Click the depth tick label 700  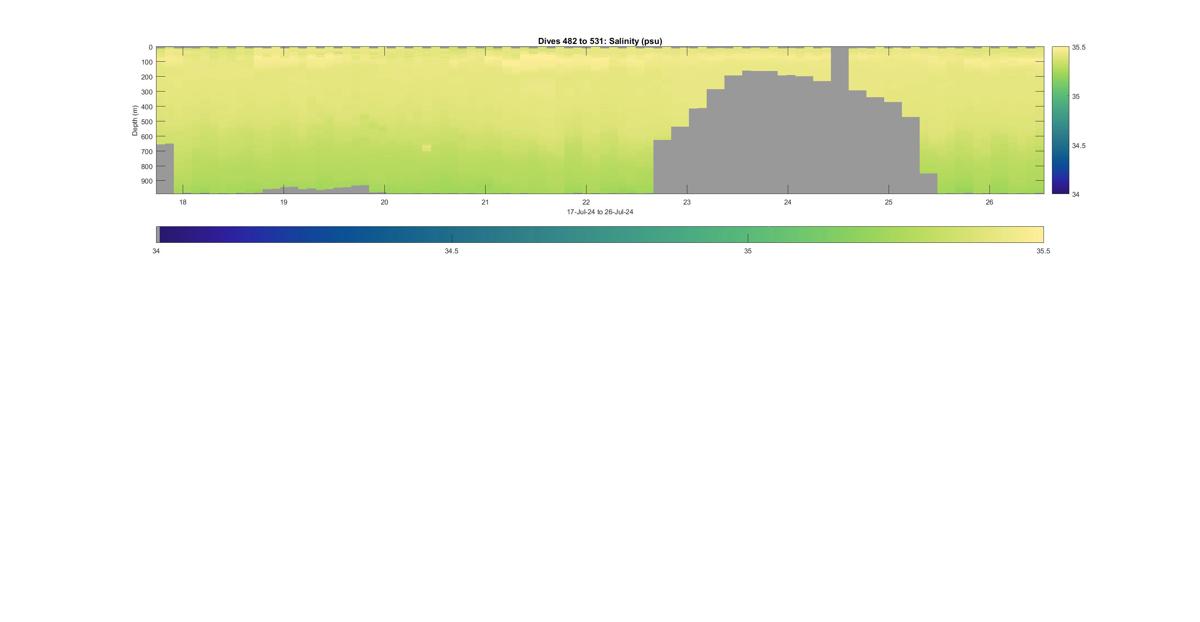point(146,151)
